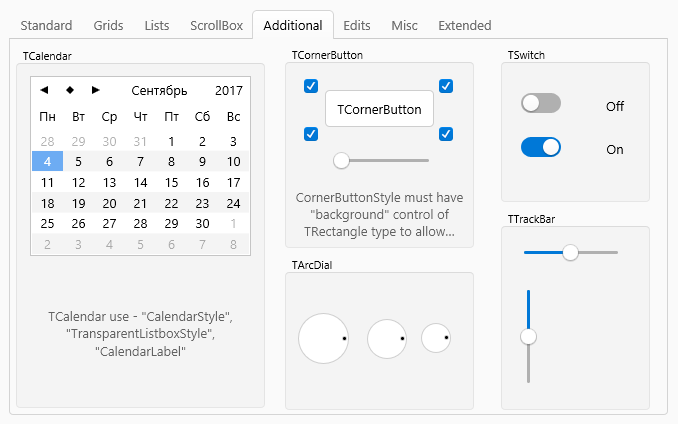The width and height of the screenshot is (678, 424).
Task: Click the TCornerButton button
Action: click(379, 109)
